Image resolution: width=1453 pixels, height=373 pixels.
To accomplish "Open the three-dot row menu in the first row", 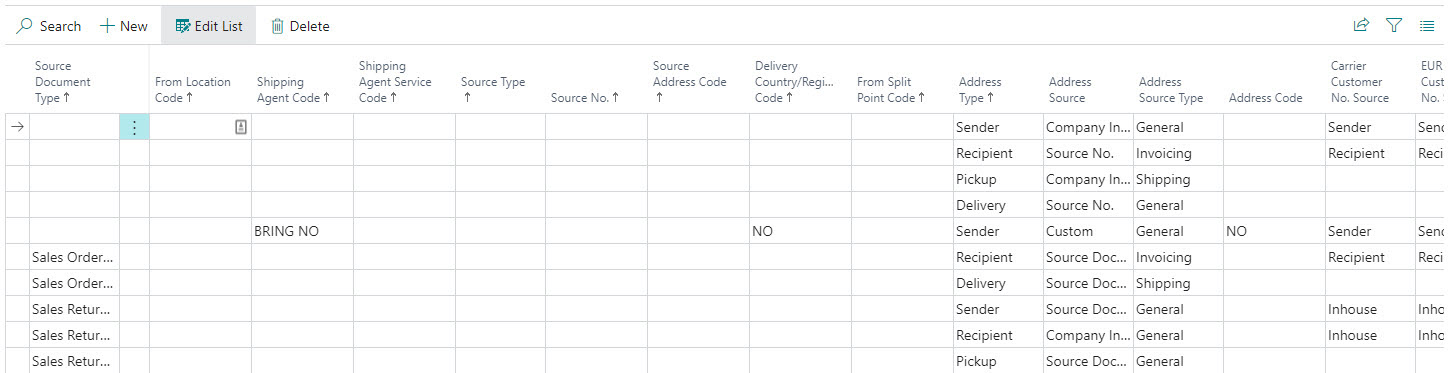I will tap(134, 127).
